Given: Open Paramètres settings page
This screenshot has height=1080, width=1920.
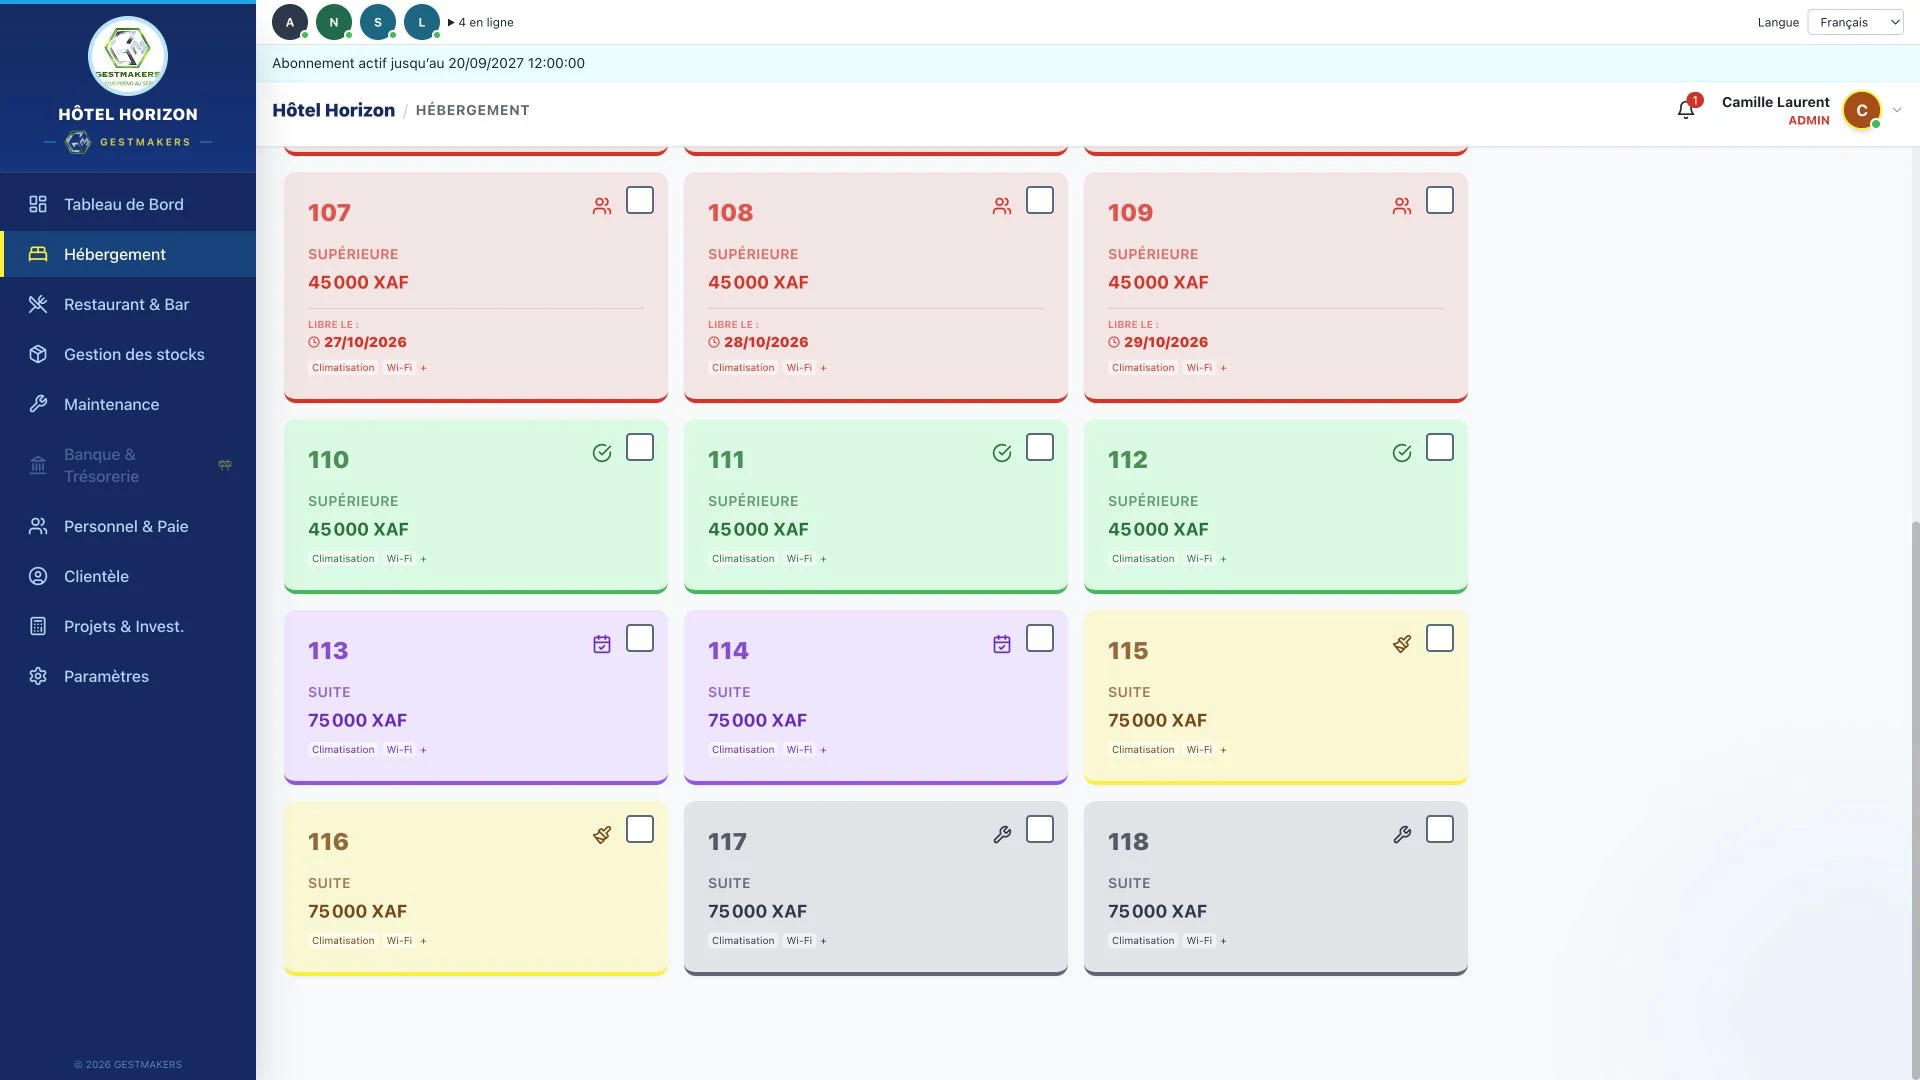Looking at the screenshot, I should (x=128, y=676).
